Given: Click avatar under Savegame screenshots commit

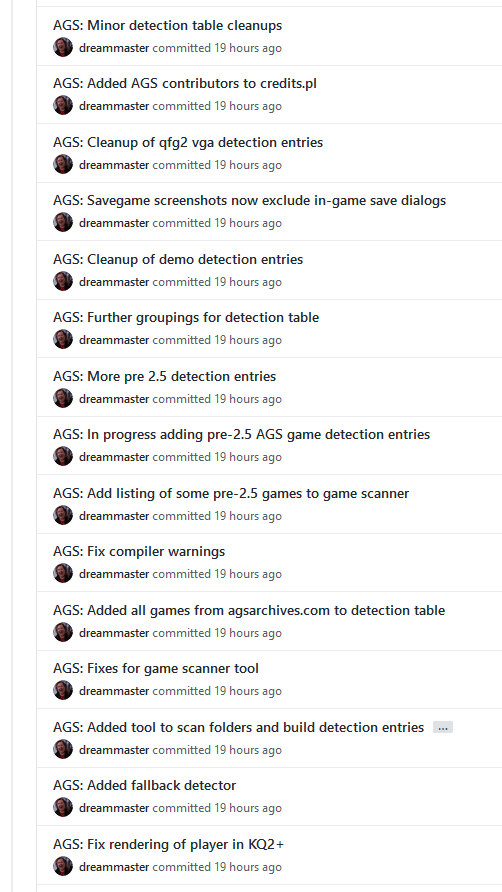Looking at the screenshot, I should pyautogui.click(x=63, y=222).
